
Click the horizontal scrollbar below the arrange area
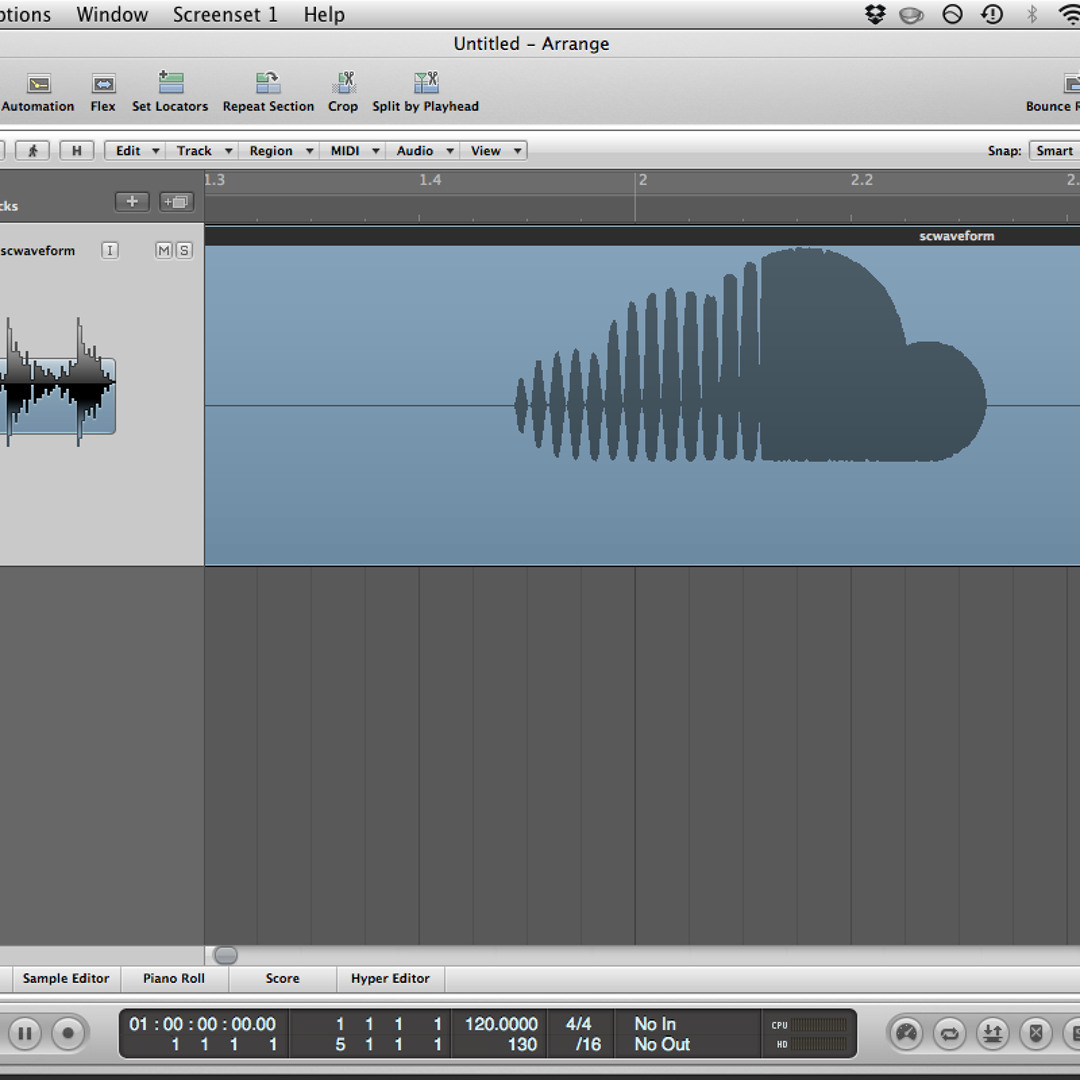pos(225,955)
